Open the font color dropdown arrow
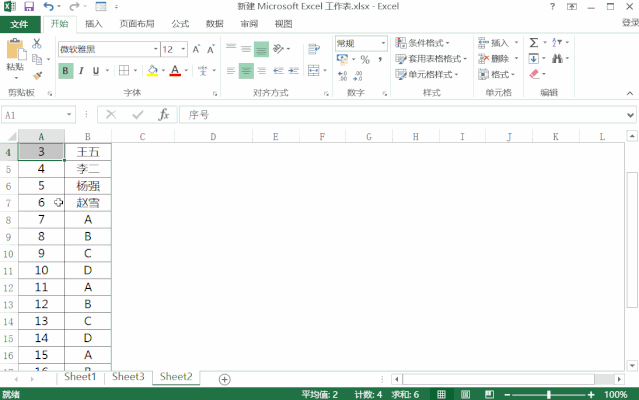Viewport: 639px width, 400px height. (186, 71)
